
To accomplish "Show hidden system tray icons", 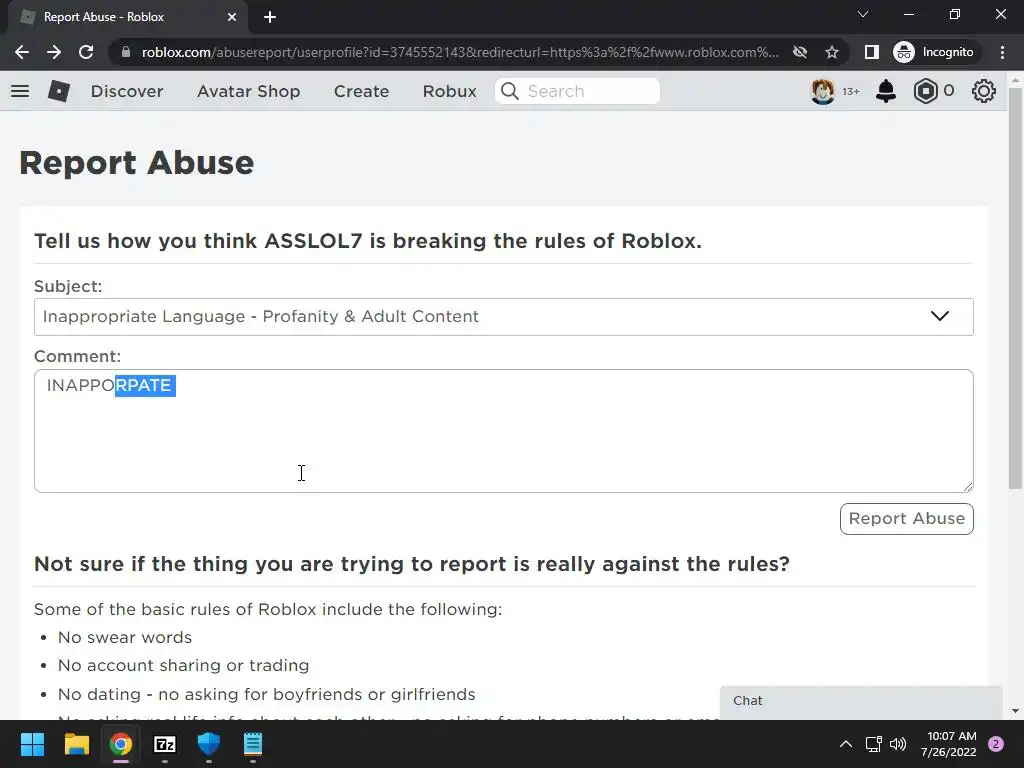I will coord(846,744).
